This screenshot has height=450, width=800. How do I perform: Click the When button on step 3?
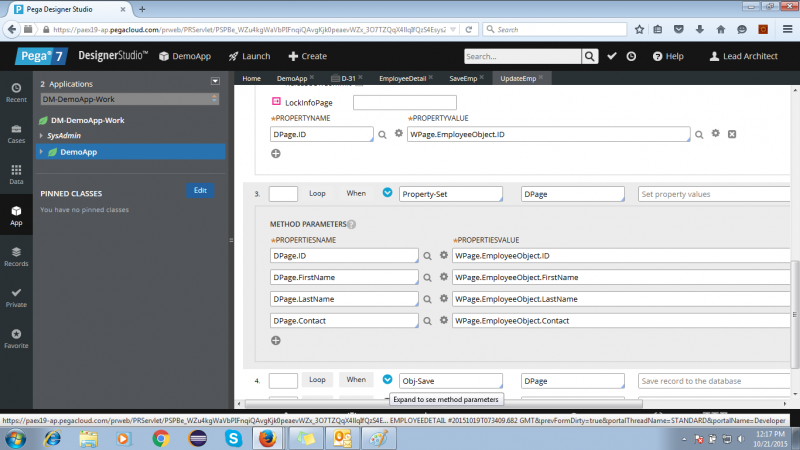coord(356,193)
